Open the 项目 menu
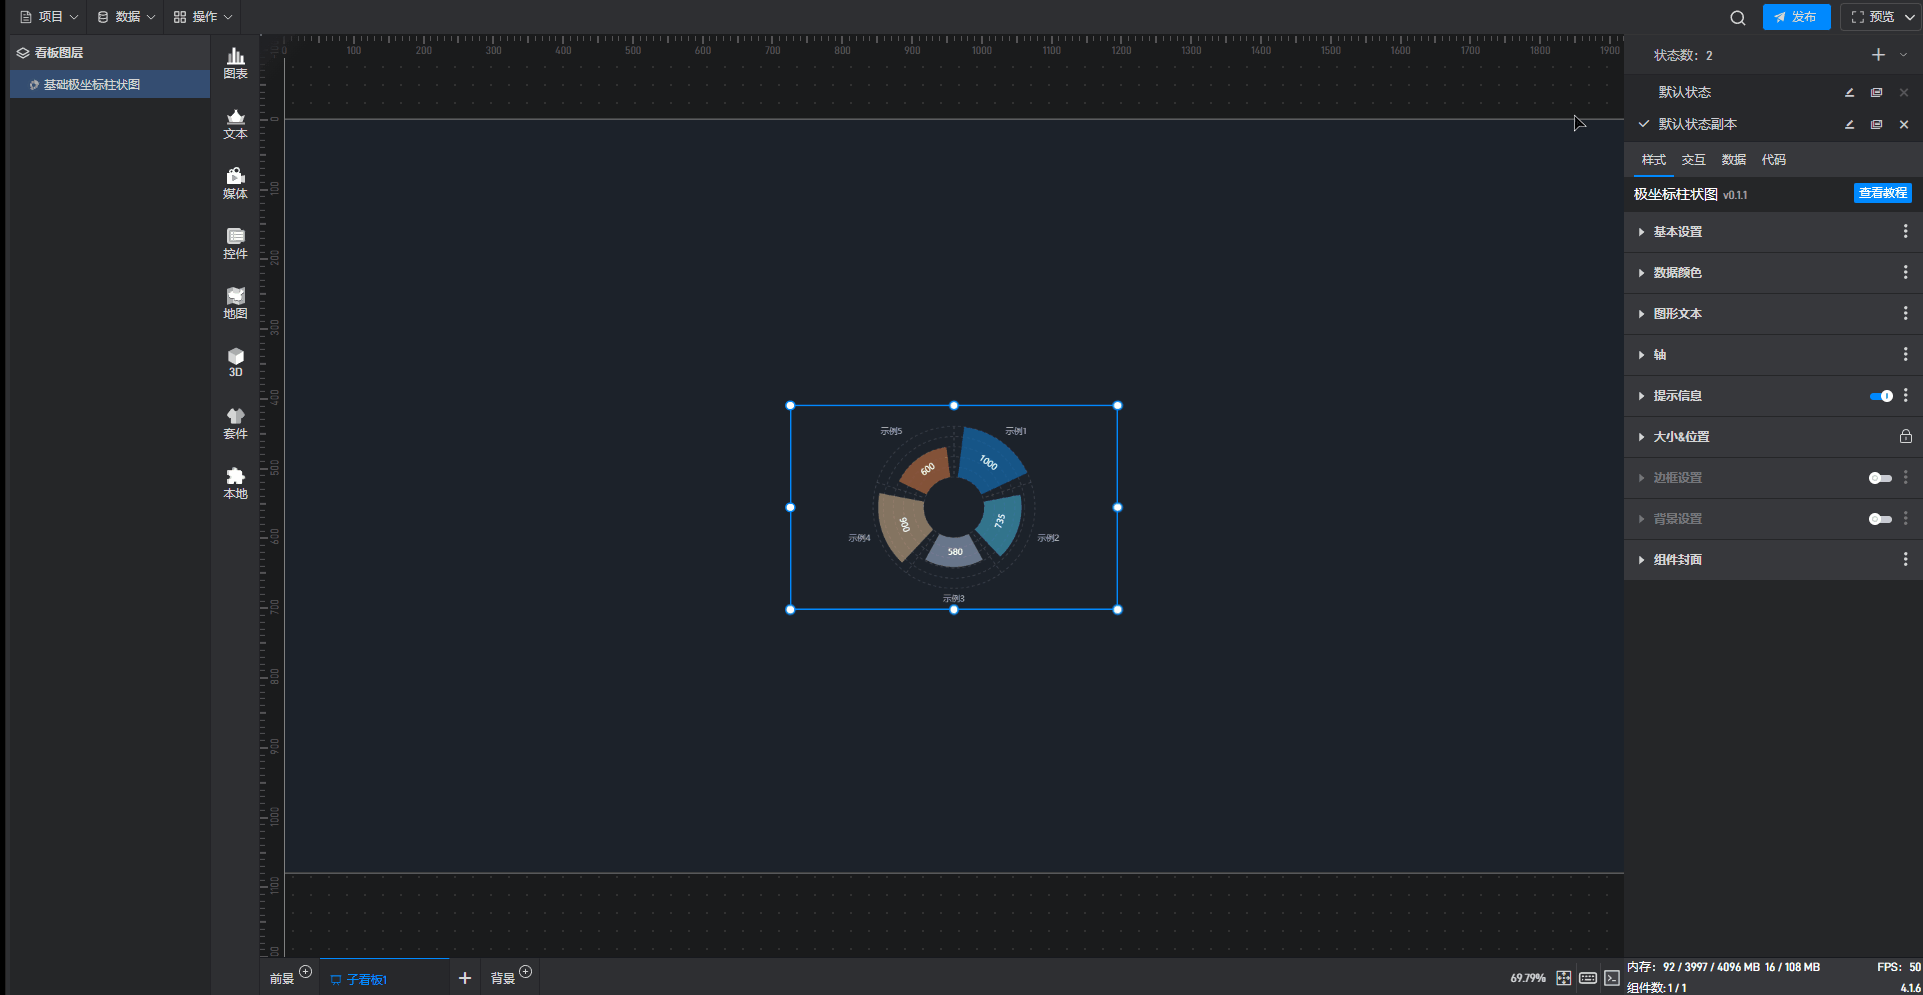 click(x=49, y=17)
